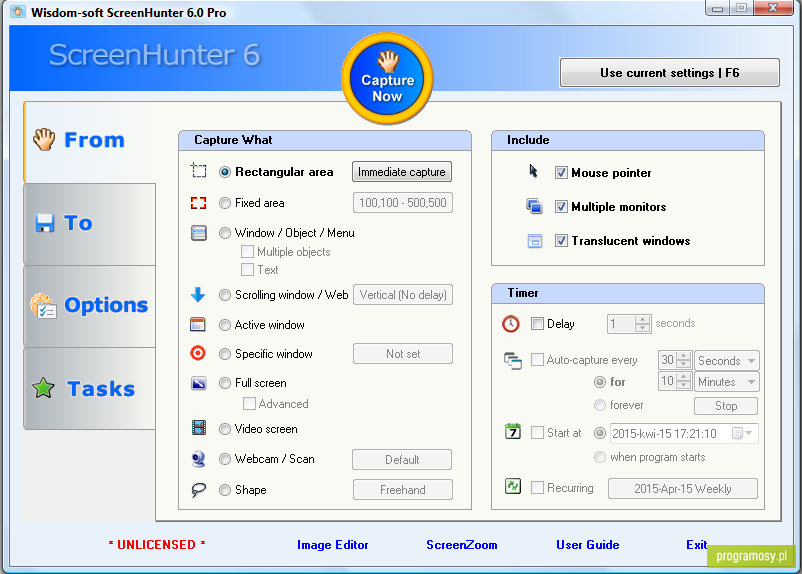
Task: Click the Exit link
Action: (696, 545)
